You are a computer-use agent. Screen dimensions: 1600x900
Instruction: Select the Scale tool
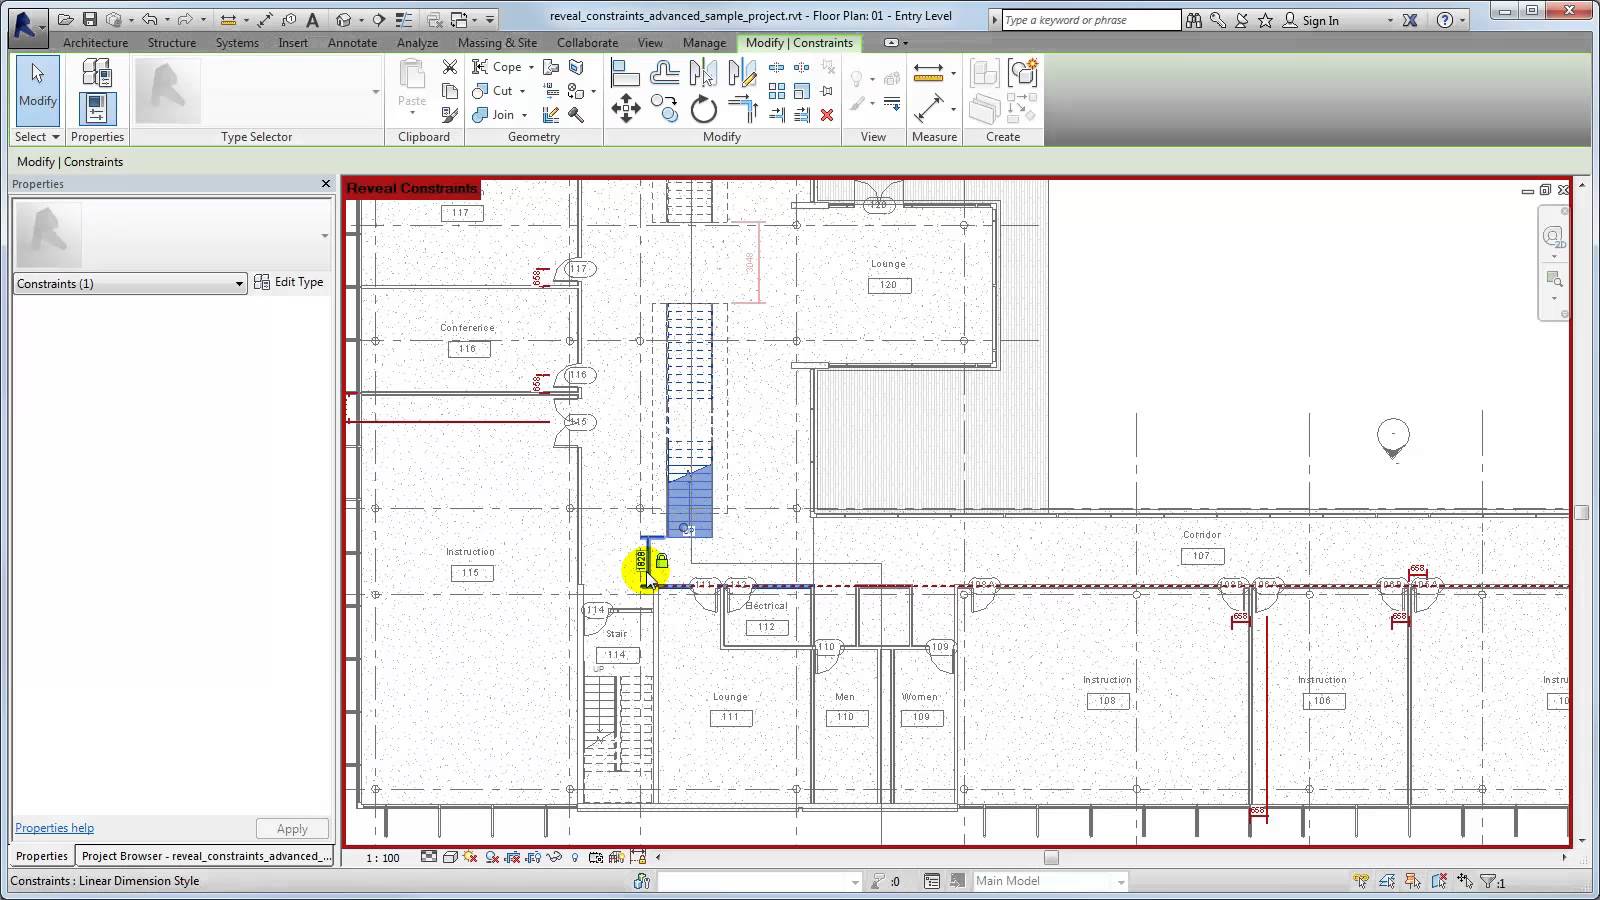[802, 91]
